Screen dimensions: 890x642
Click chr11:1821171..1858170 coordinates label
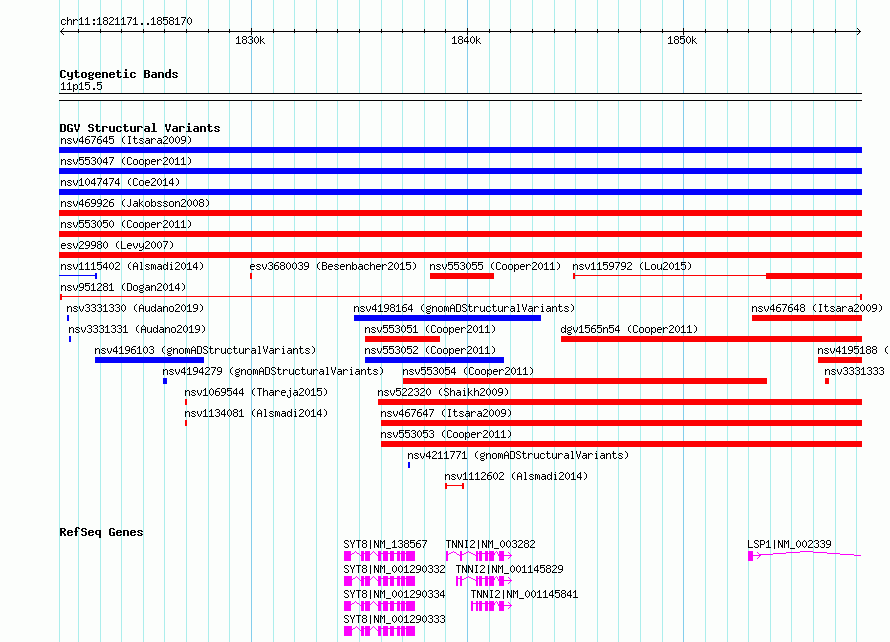point(126,22)
